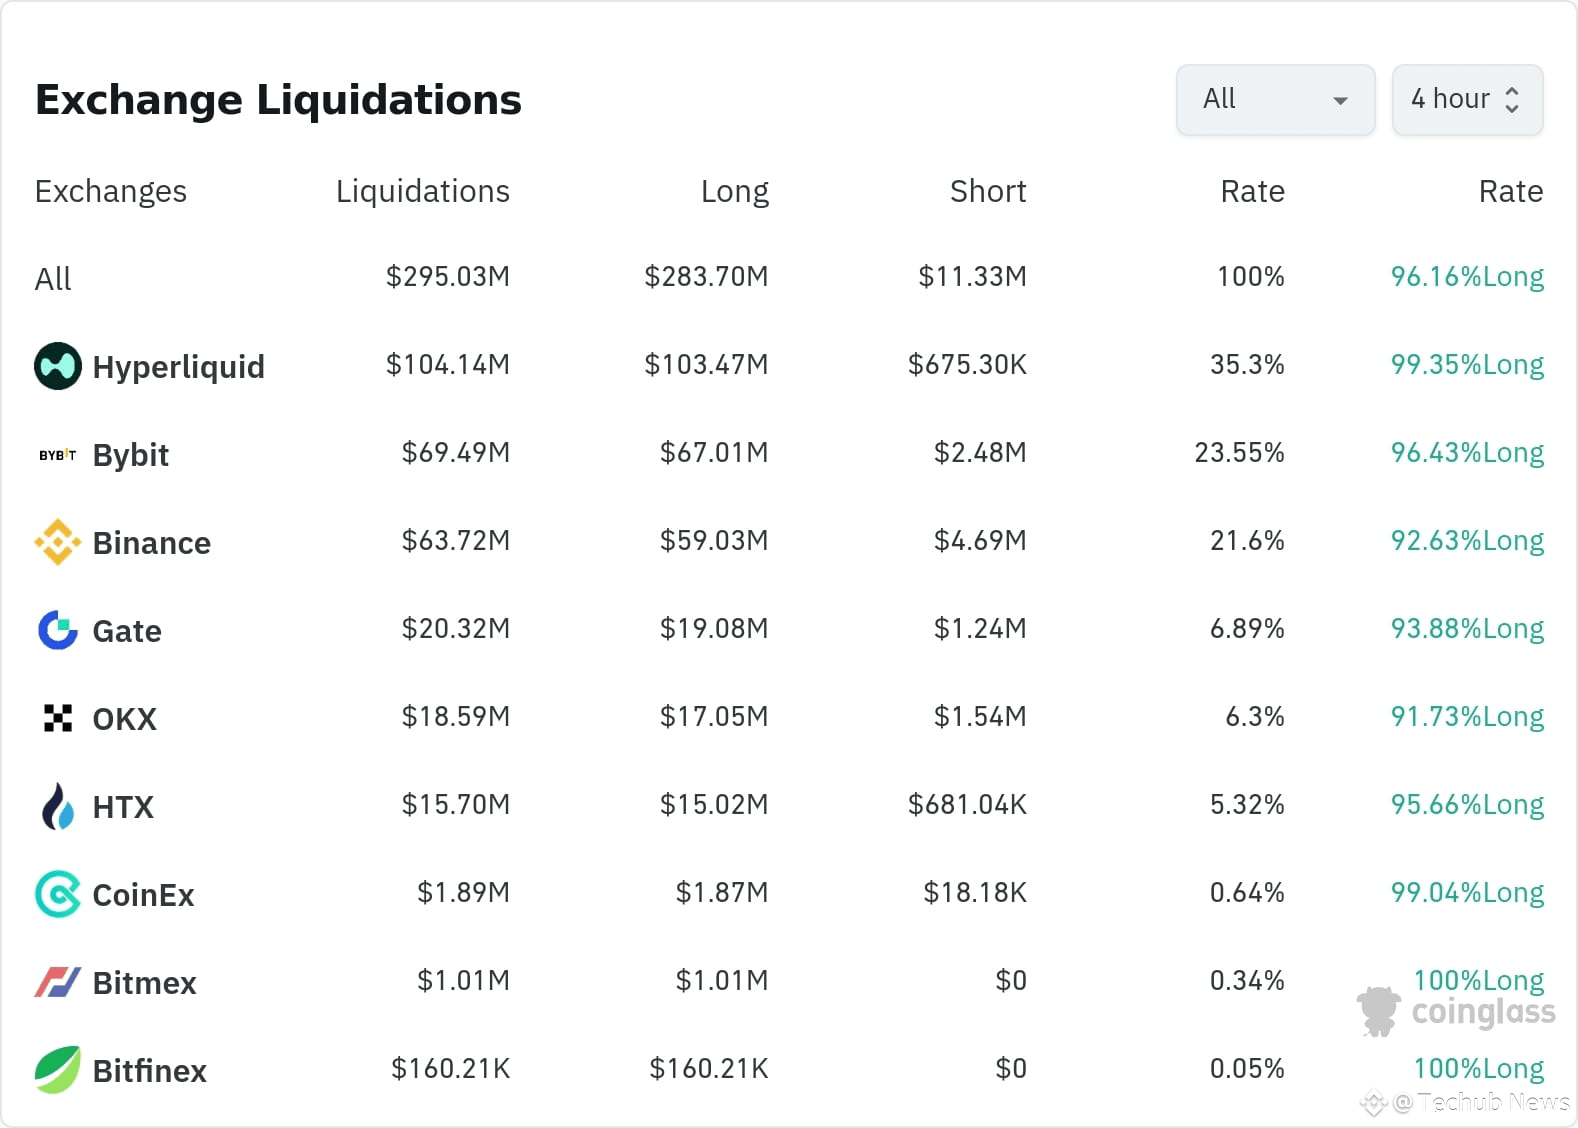Open the All filter dropdown
Screen dimensions: 1578x1128
point(1275,100)
